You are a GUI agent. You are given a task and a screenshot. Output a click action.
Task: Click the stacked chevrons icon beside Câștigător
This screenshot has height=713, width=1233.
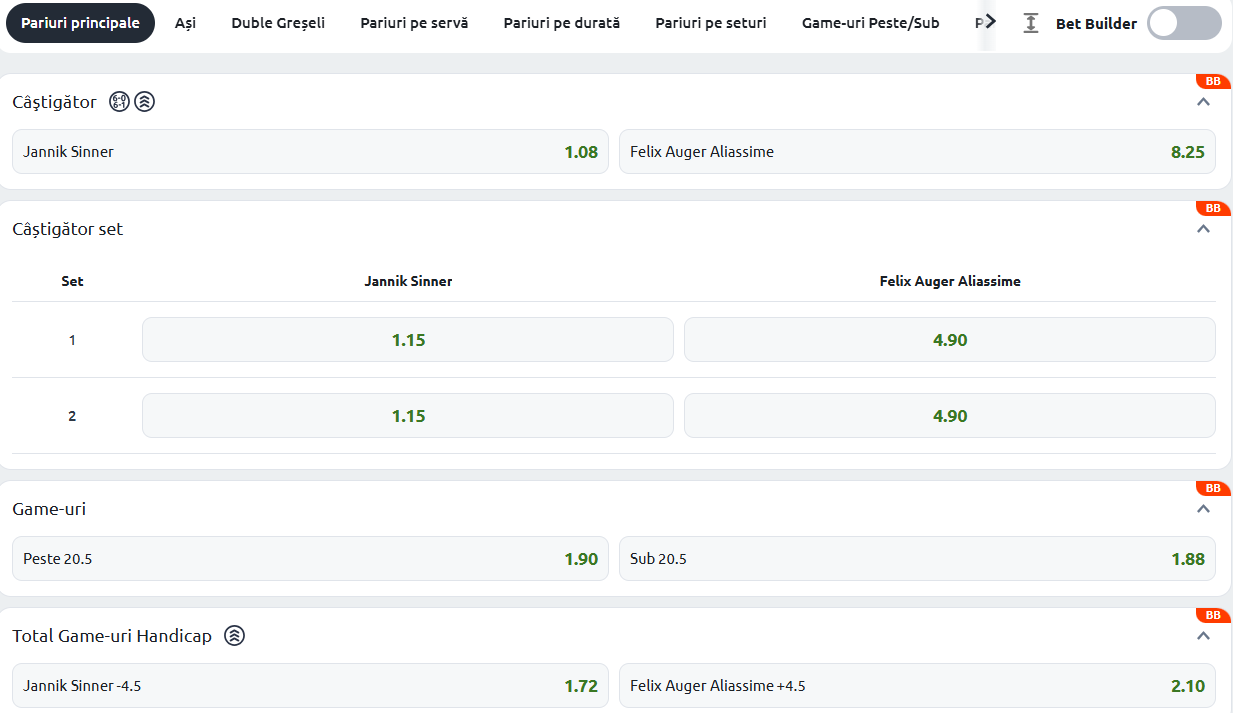pyautogui.click(x=144, y=101)
